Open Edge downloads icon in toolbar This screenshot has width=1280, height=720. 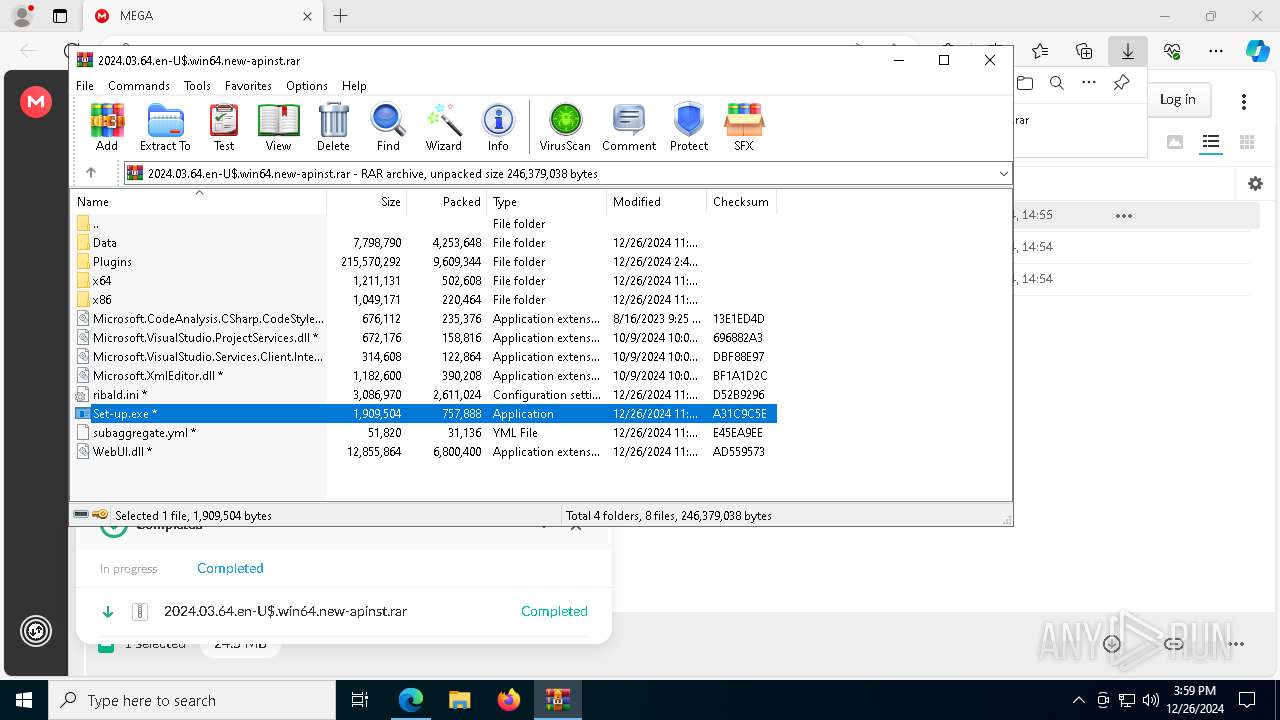point(1128,50)
